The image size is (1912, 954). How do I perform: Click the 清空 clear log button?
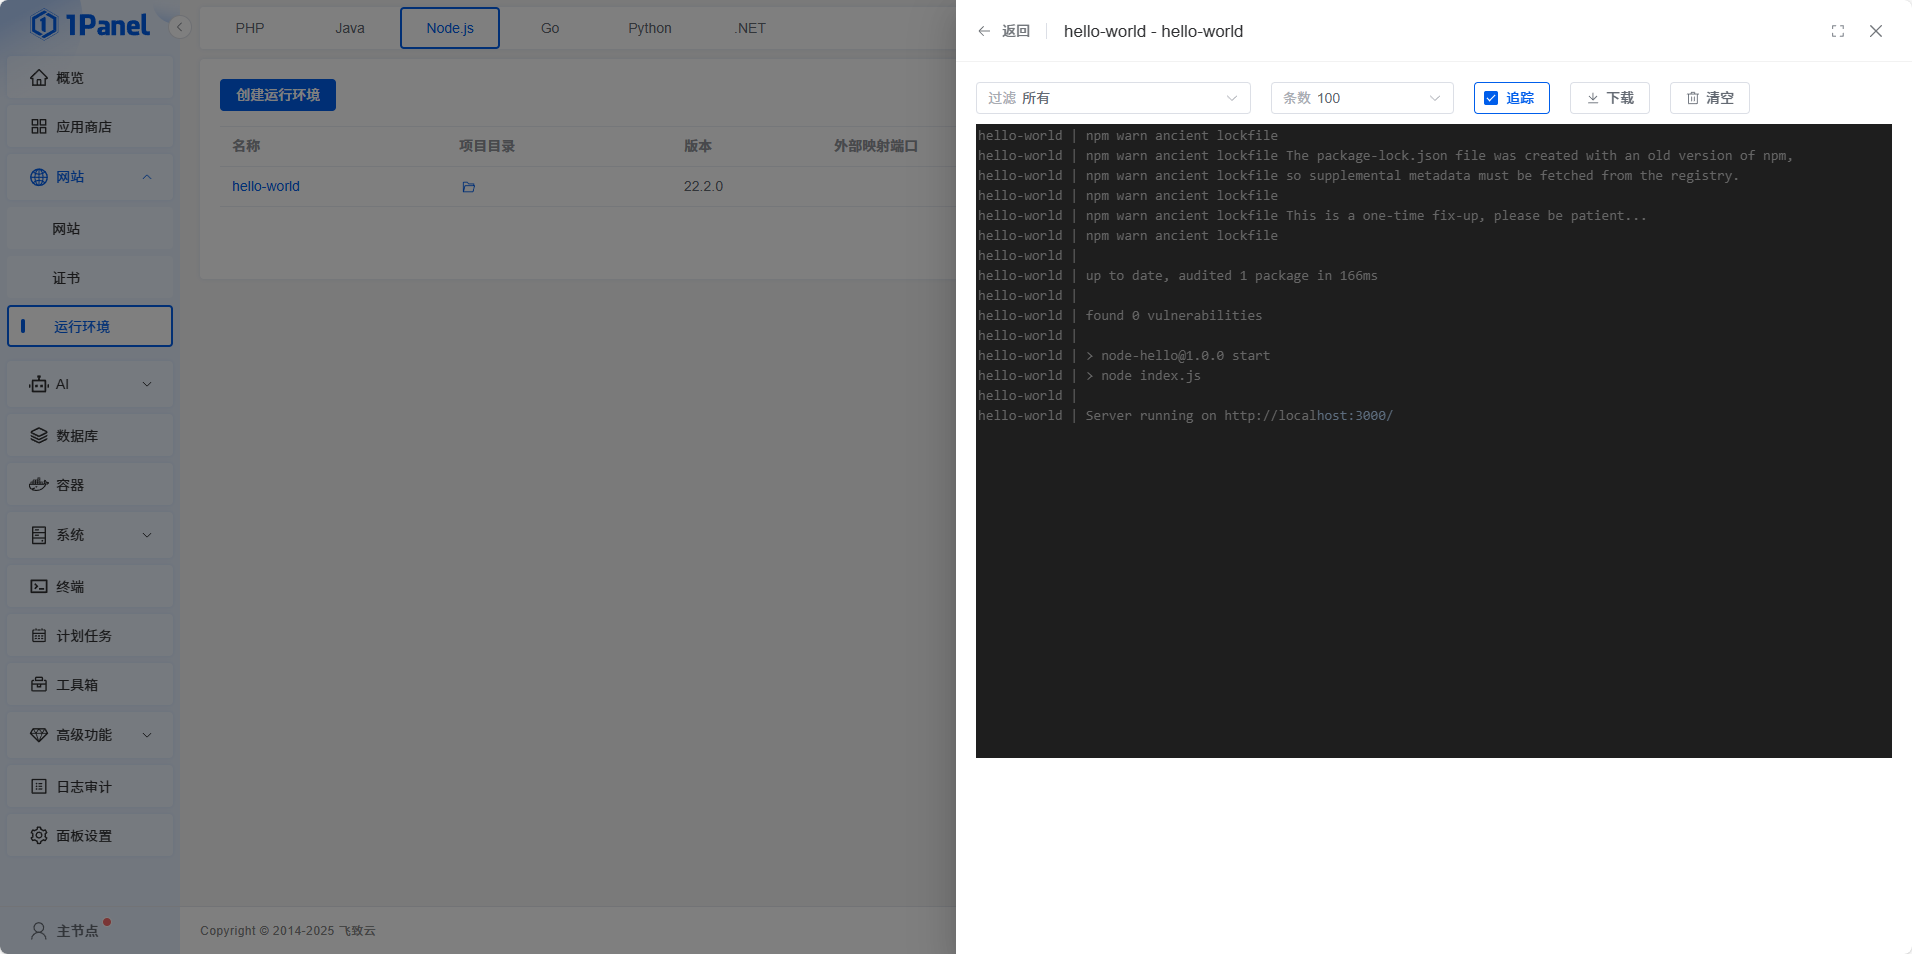(x=1710, y=98)
